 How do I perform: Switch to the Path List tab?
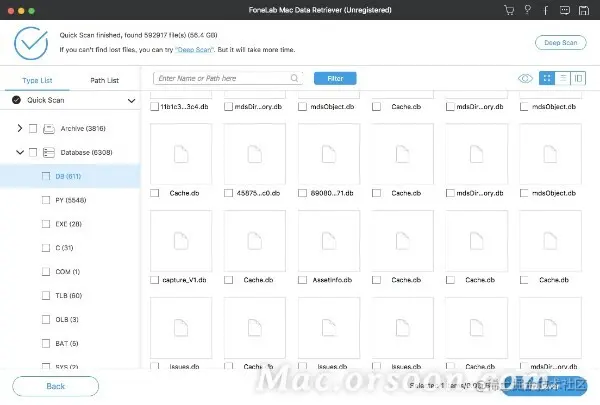coord(104,80)
